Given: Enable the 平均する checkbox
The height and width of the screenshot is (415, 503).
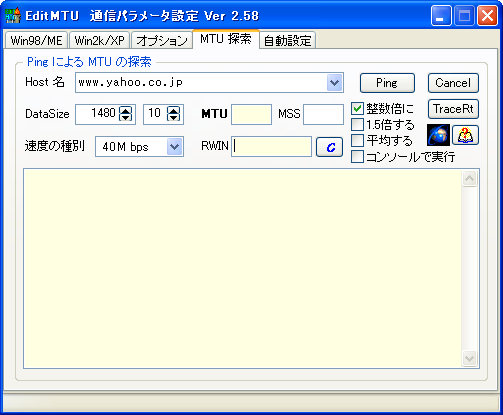Looking at the screenshot, I should [x=357, y=140].
